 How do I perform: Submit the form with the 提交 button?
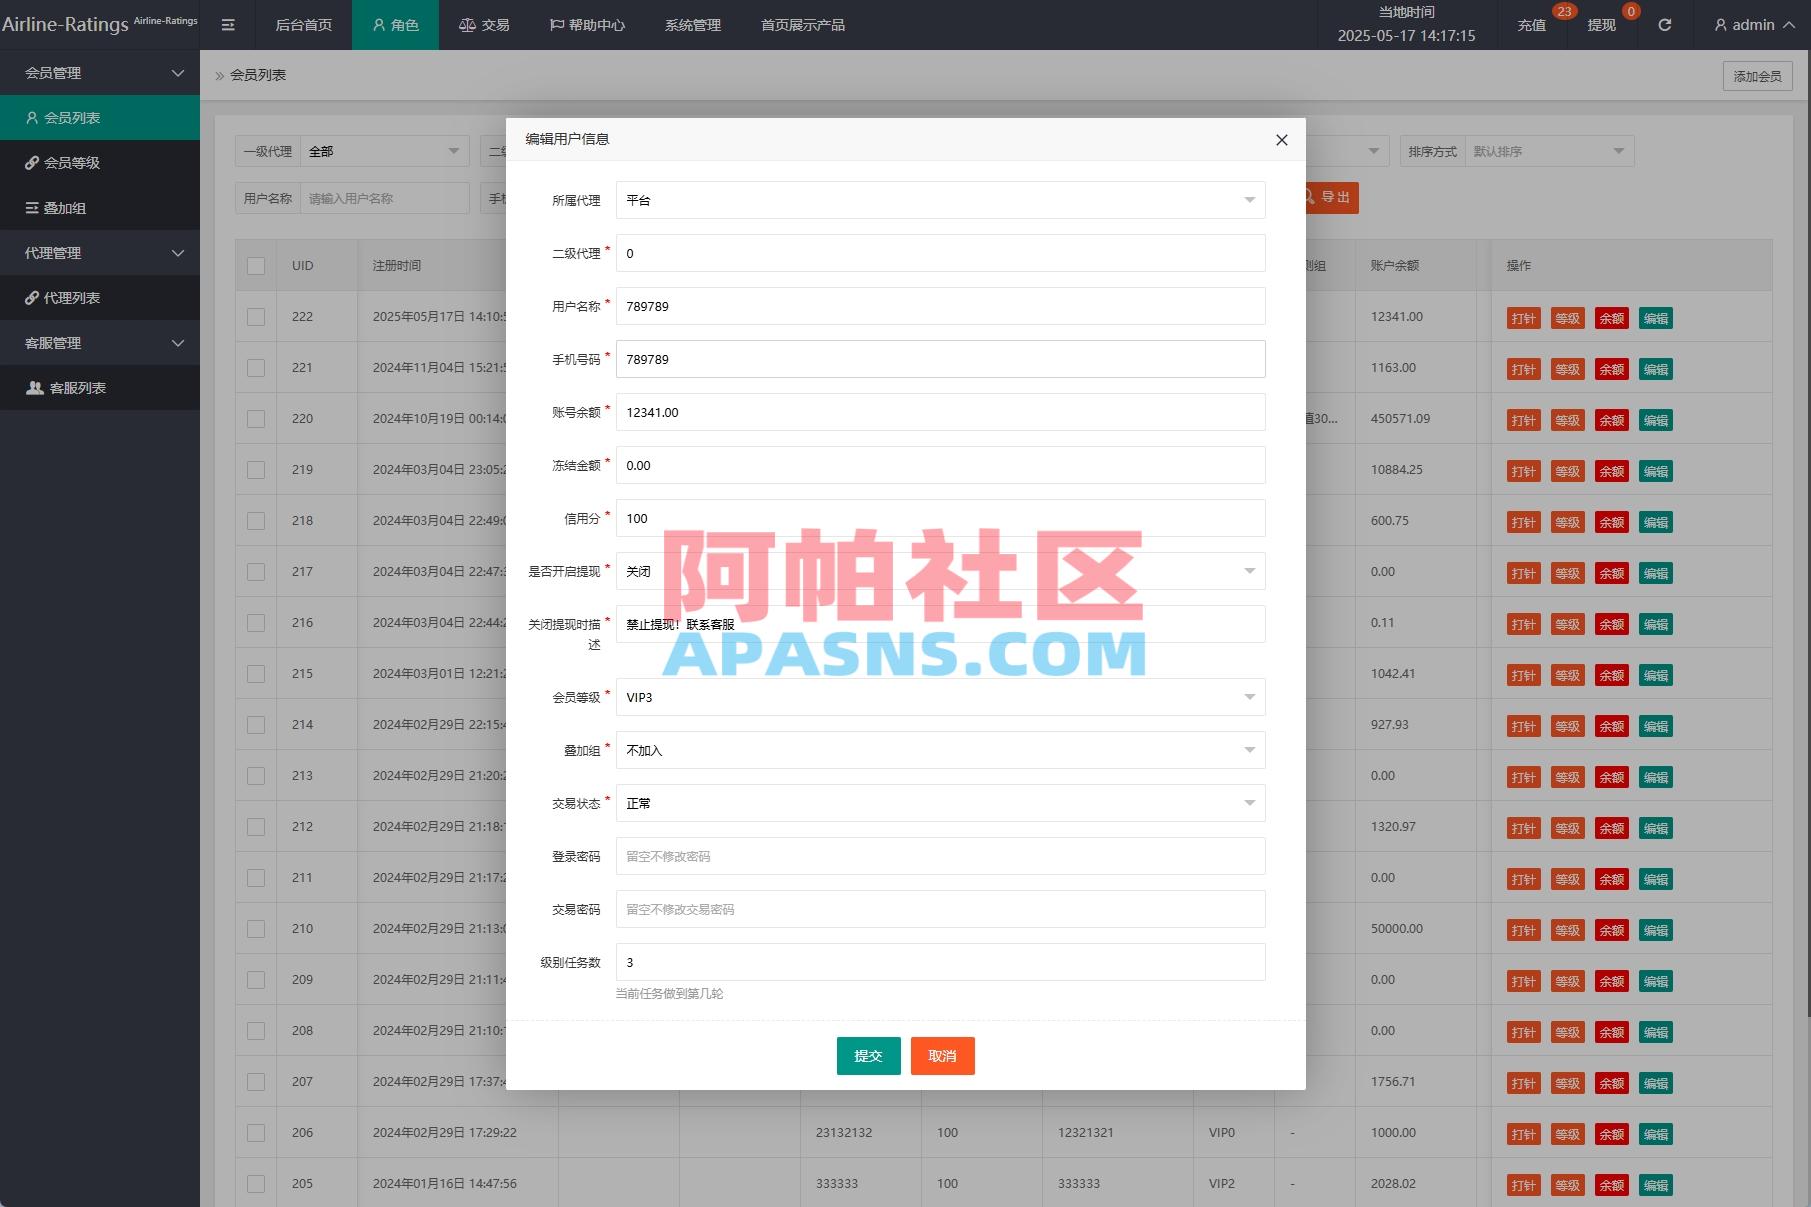coord(867,1055)
